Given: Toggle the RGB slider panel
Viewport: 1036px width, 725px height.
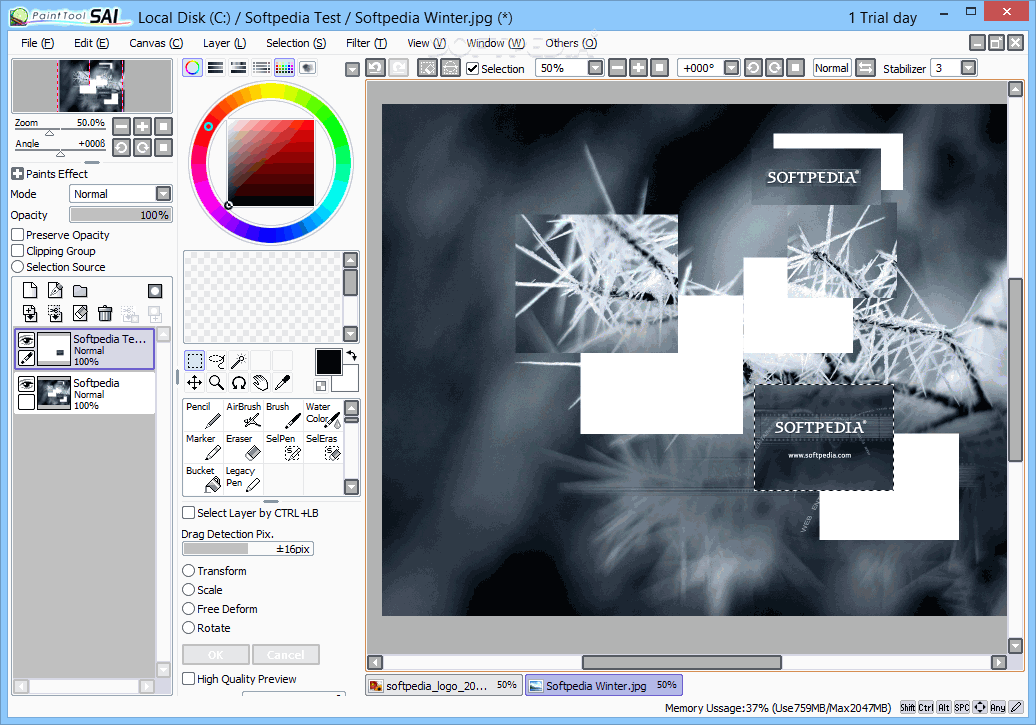Looking at the screenshot, I should click(x=215, y=67).
